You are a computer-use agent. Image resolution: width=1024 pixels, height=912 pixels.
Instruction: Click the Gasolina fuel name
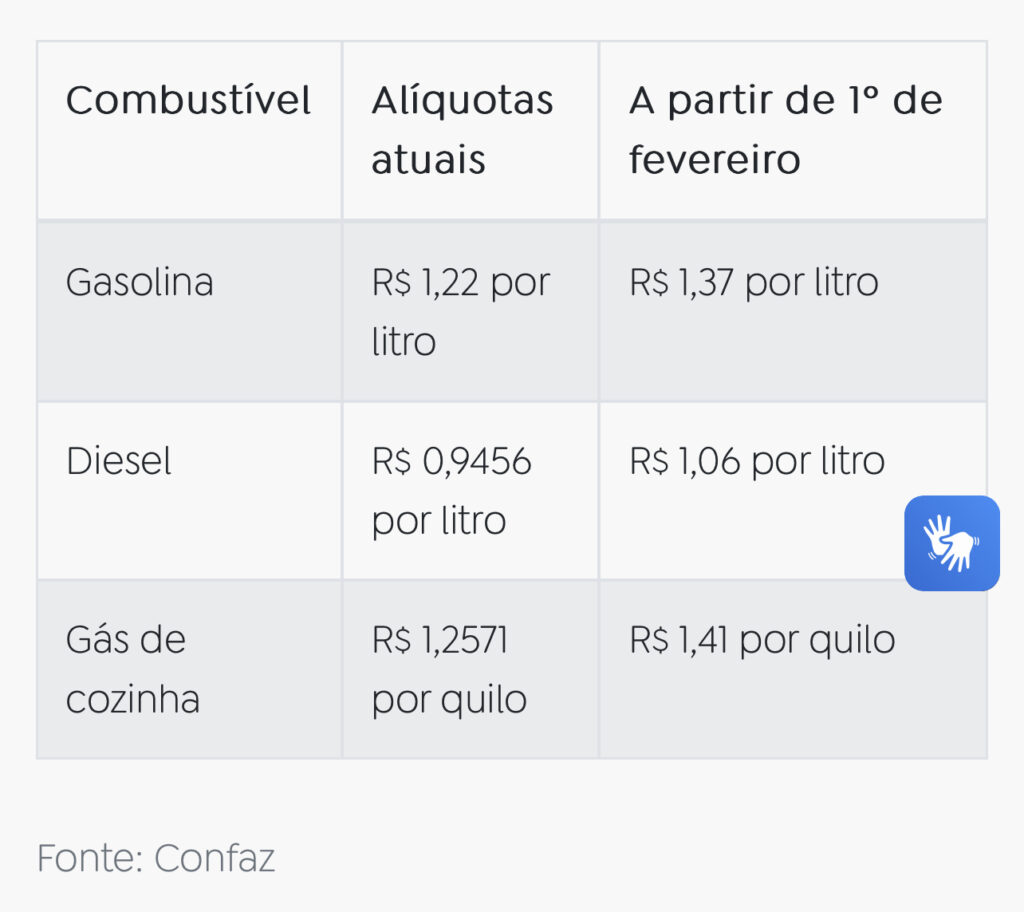coord(139,283)
